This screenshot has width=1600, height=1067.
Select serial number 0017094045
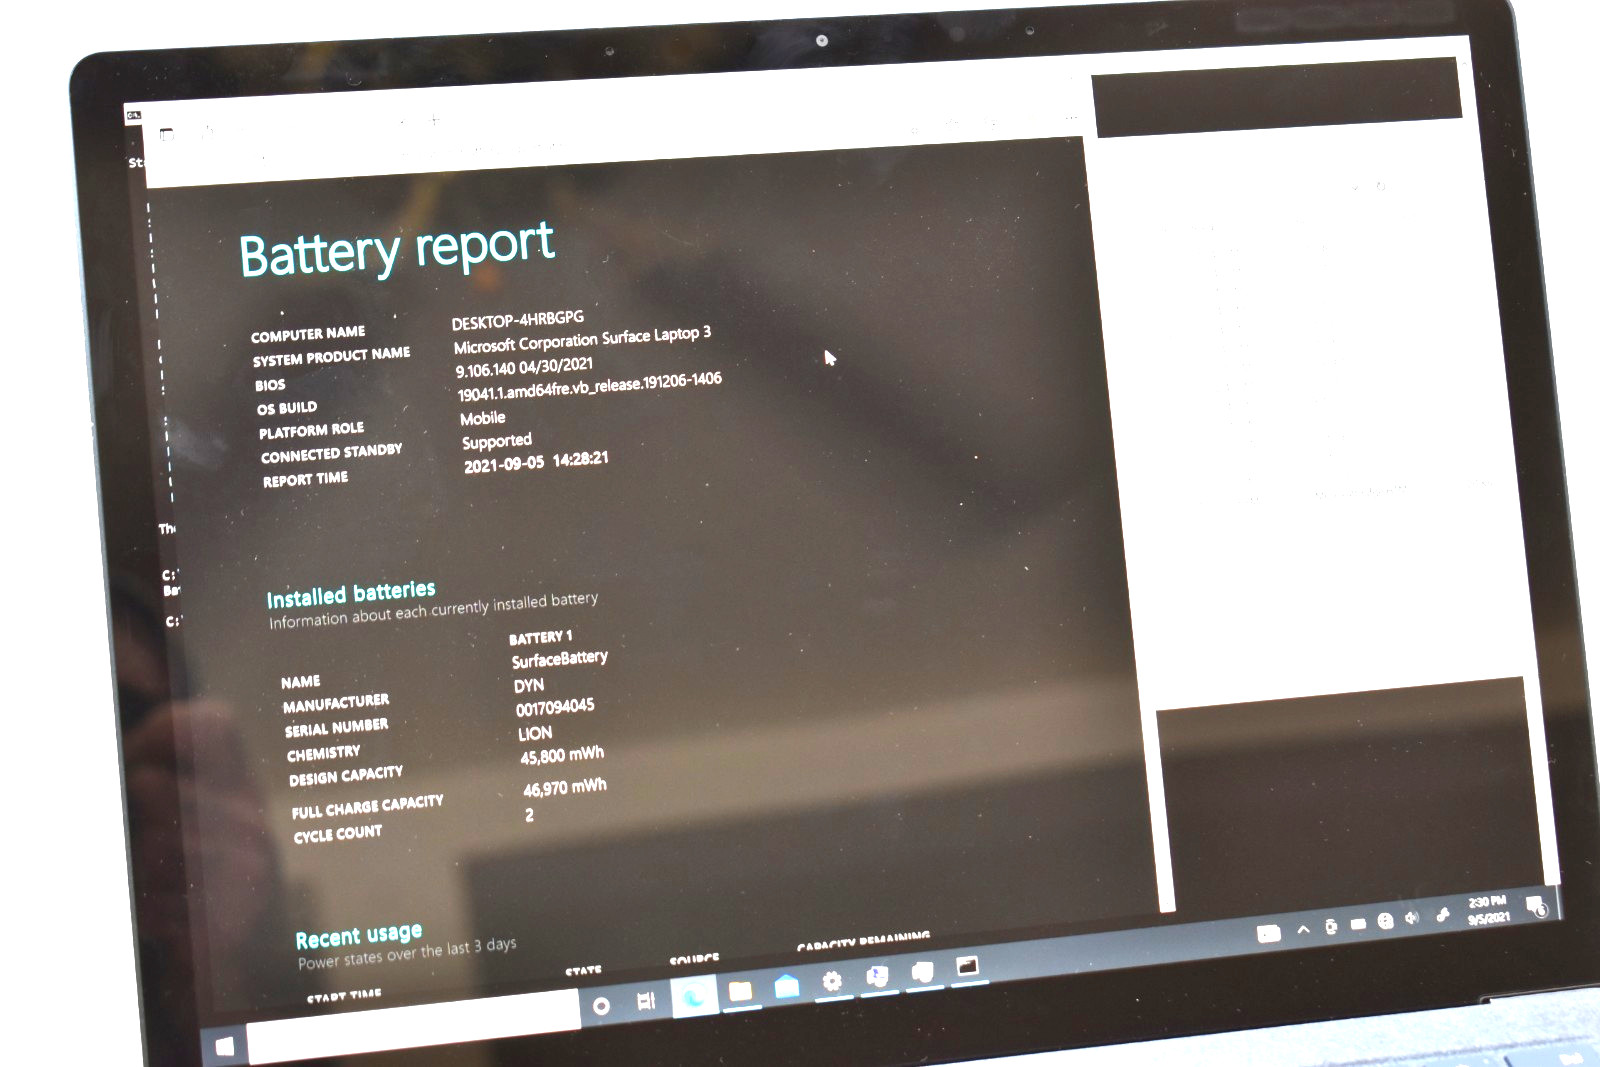555,708
